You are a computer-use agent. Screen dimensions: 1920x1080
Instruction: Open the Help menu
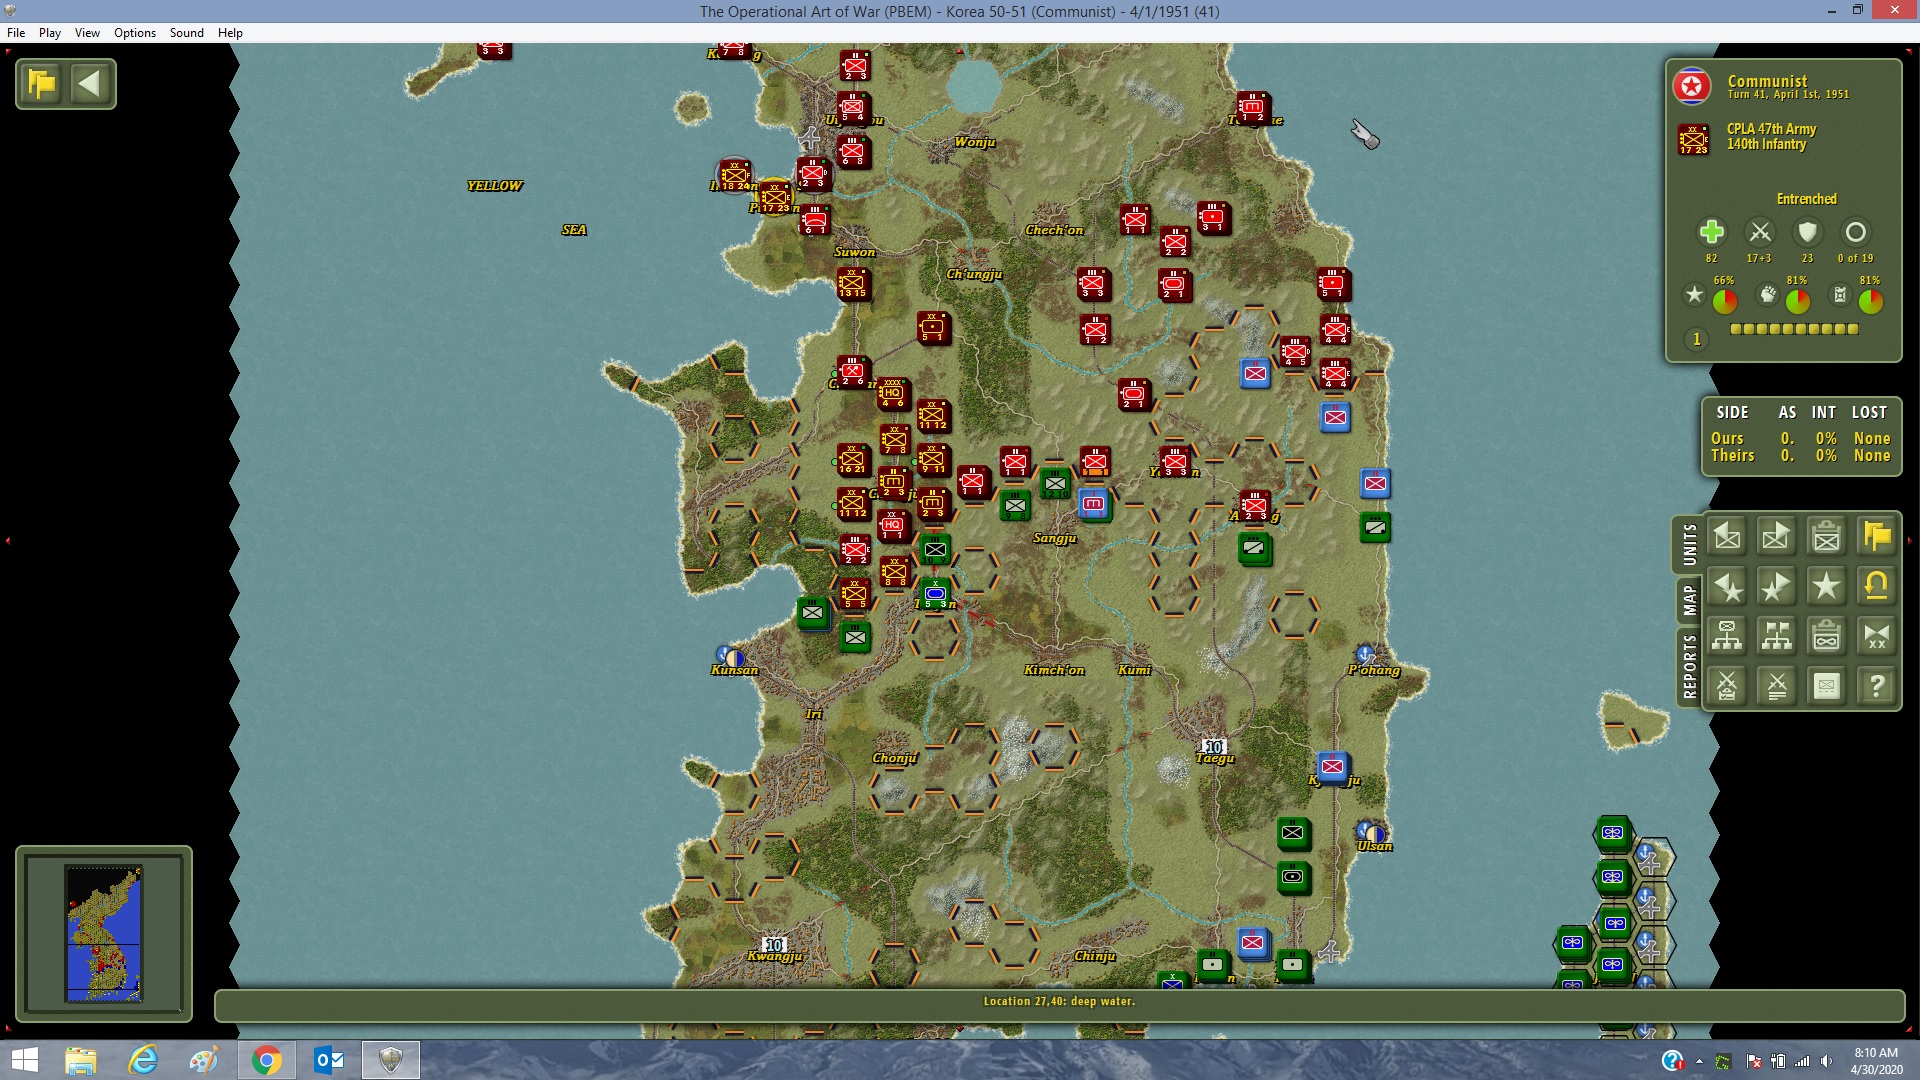coord(230,33)
